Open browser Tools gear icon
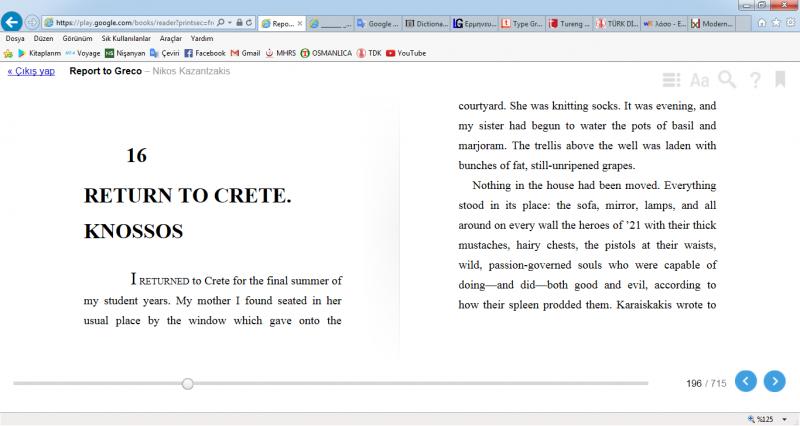 [x=790, y=22]
